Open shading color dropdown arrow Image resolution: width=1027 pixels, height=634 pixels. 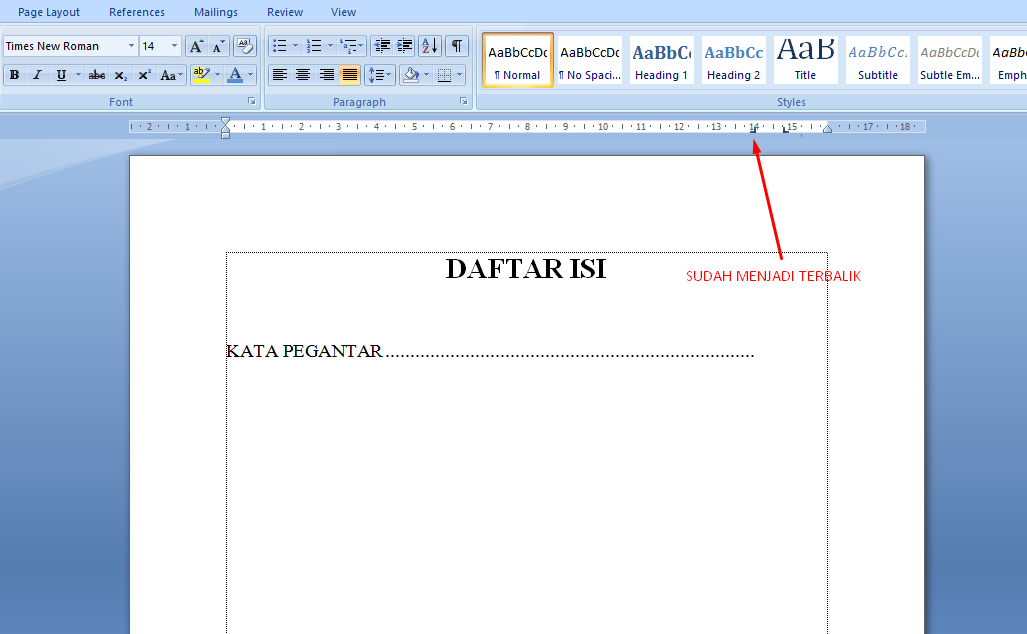point(427,75)
